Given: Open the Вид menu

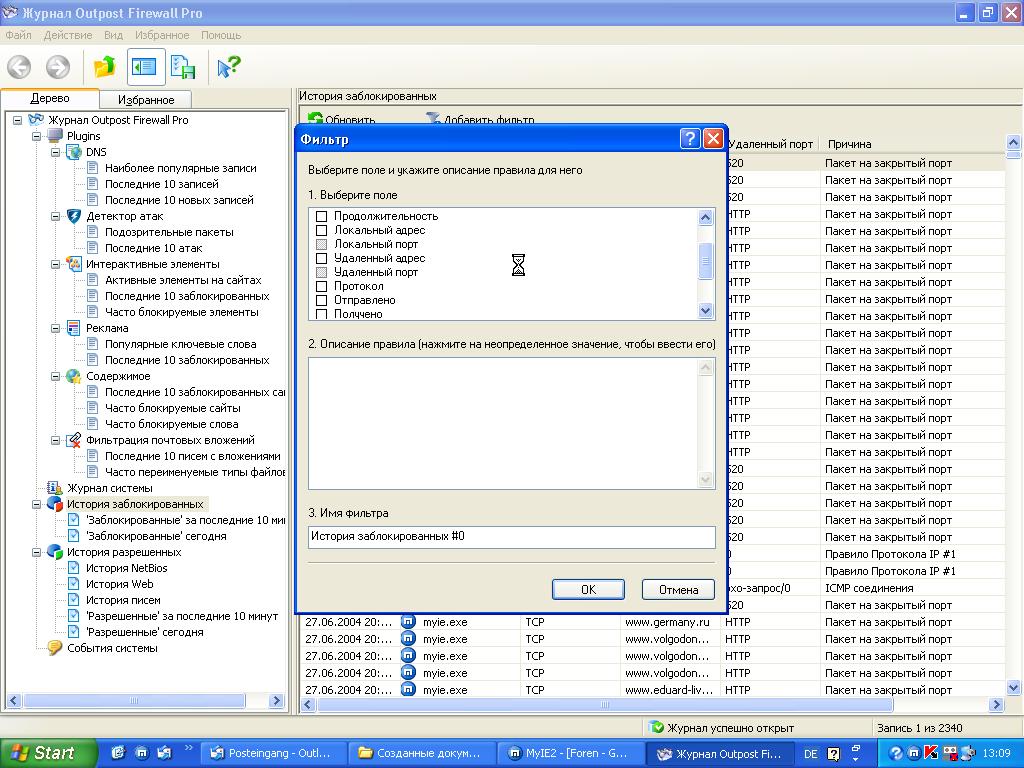Looking at the screenshot, I should [x=113, y=35].
